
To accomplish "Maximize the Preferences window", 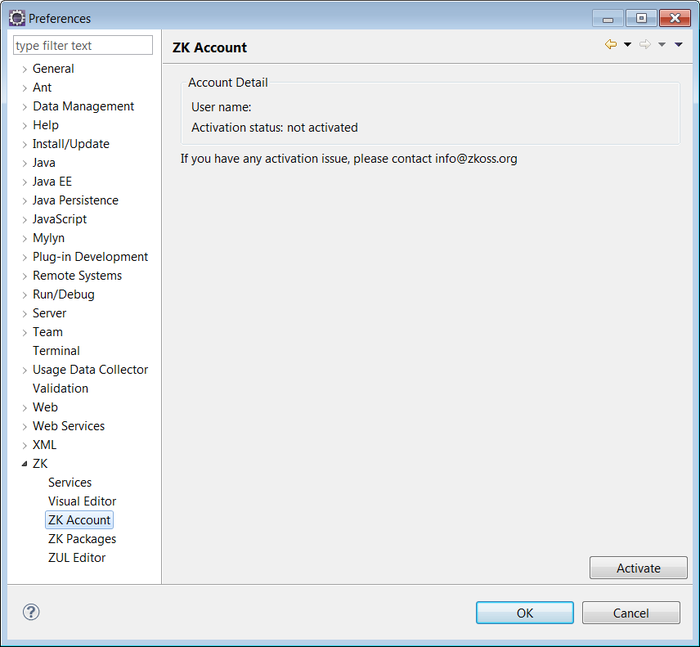I will (641, 18).
